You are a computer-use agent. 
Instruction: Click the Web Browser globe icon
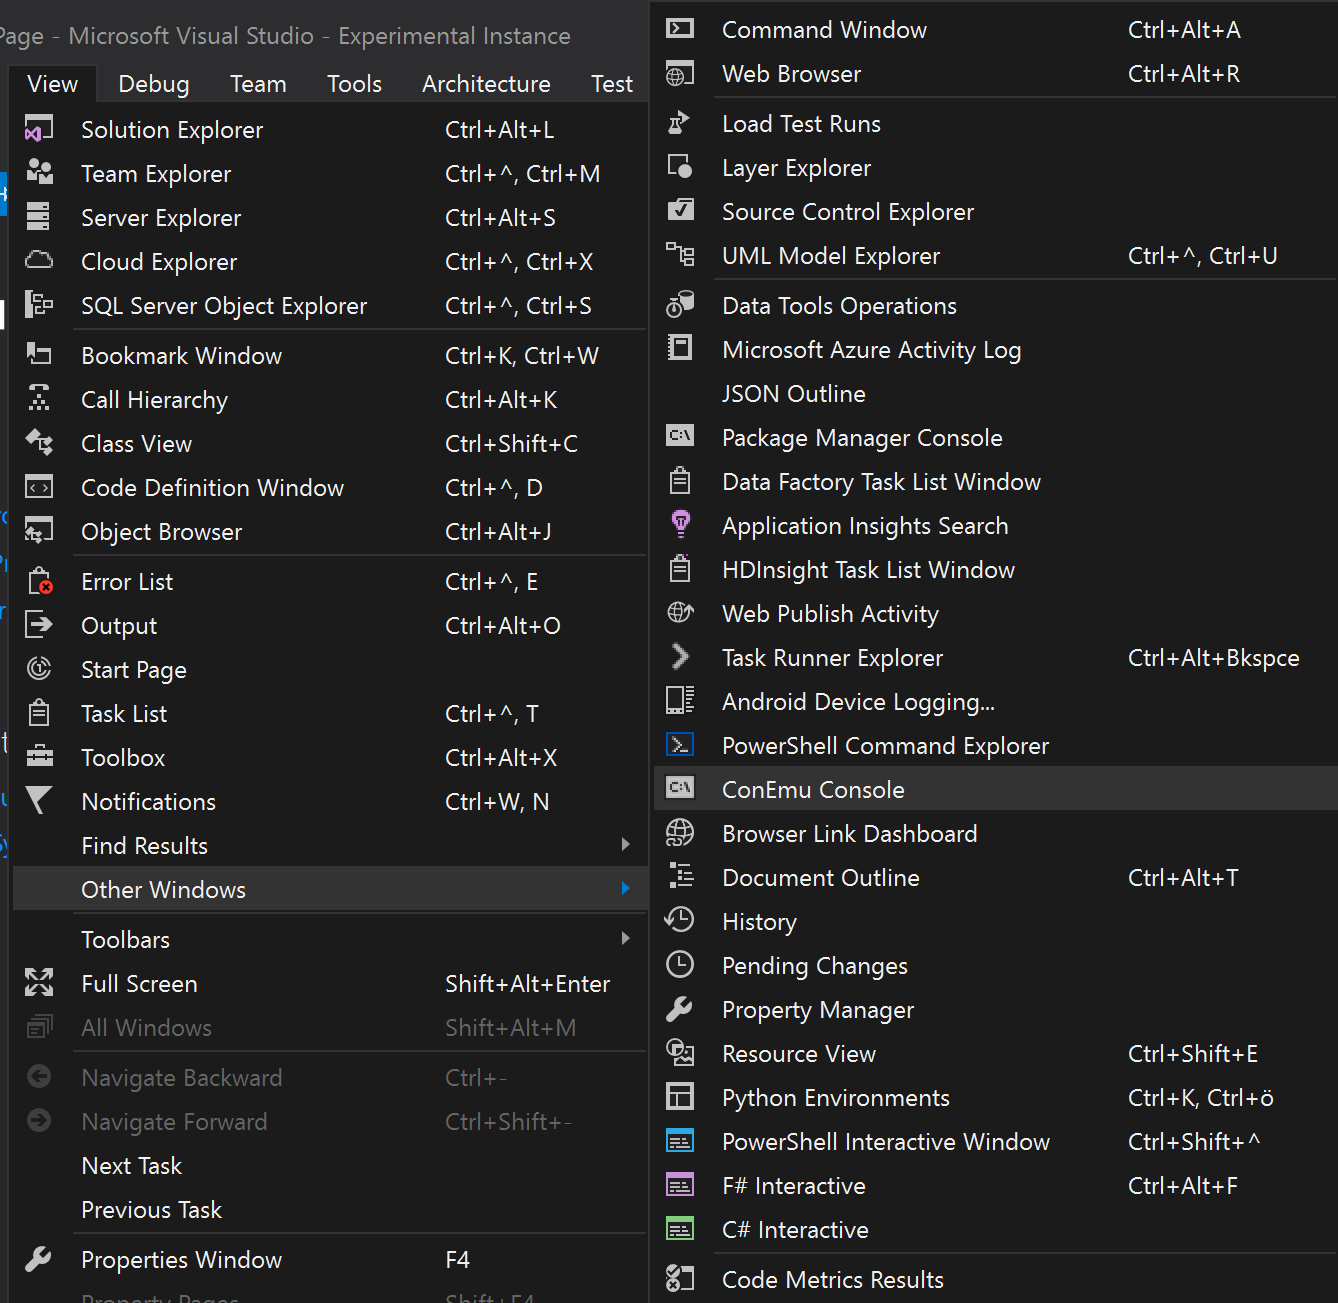[x=680, y=74]
